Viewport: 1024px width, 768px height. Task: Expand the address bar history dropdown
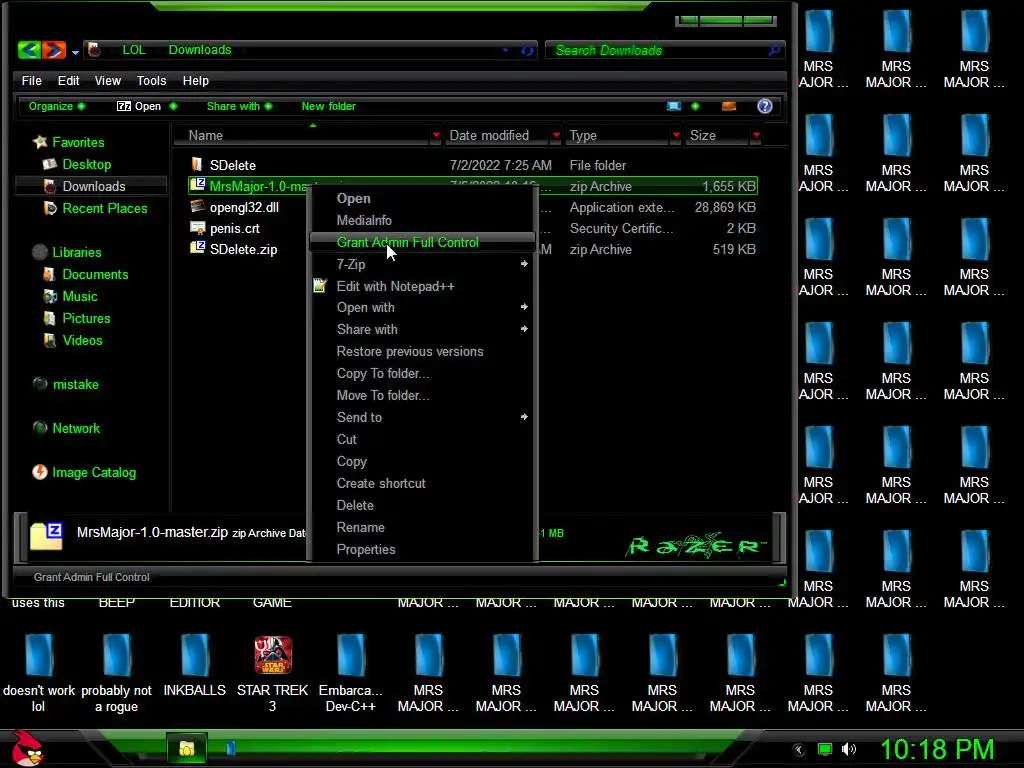[x=505, y=50]
